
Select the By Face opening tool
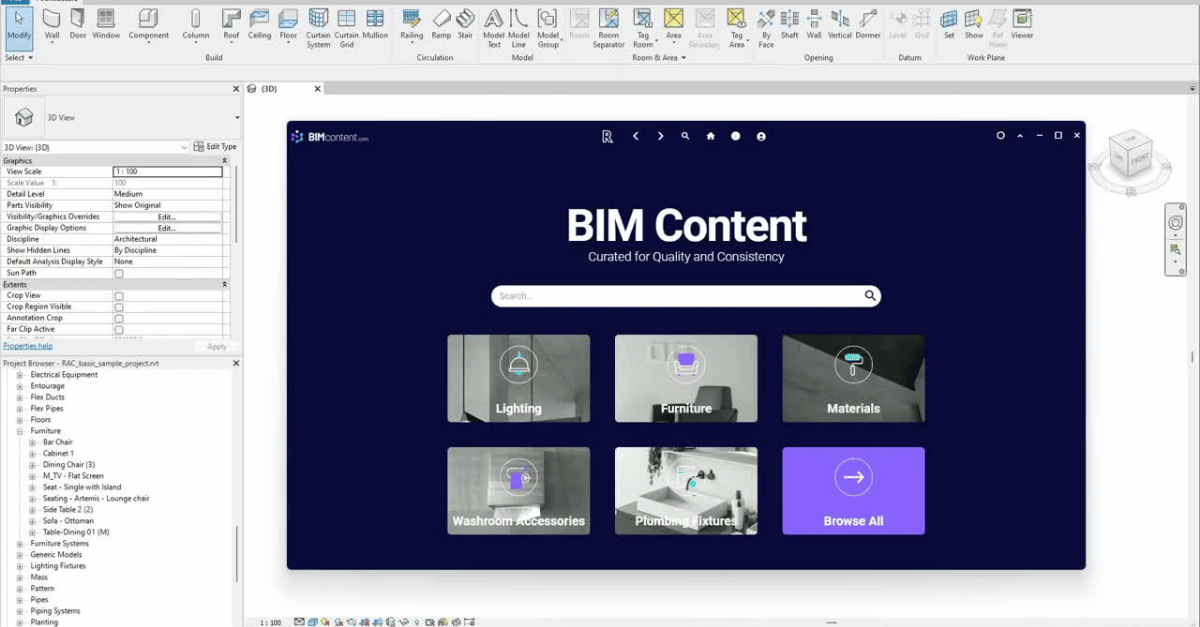[x=766, y=28]
